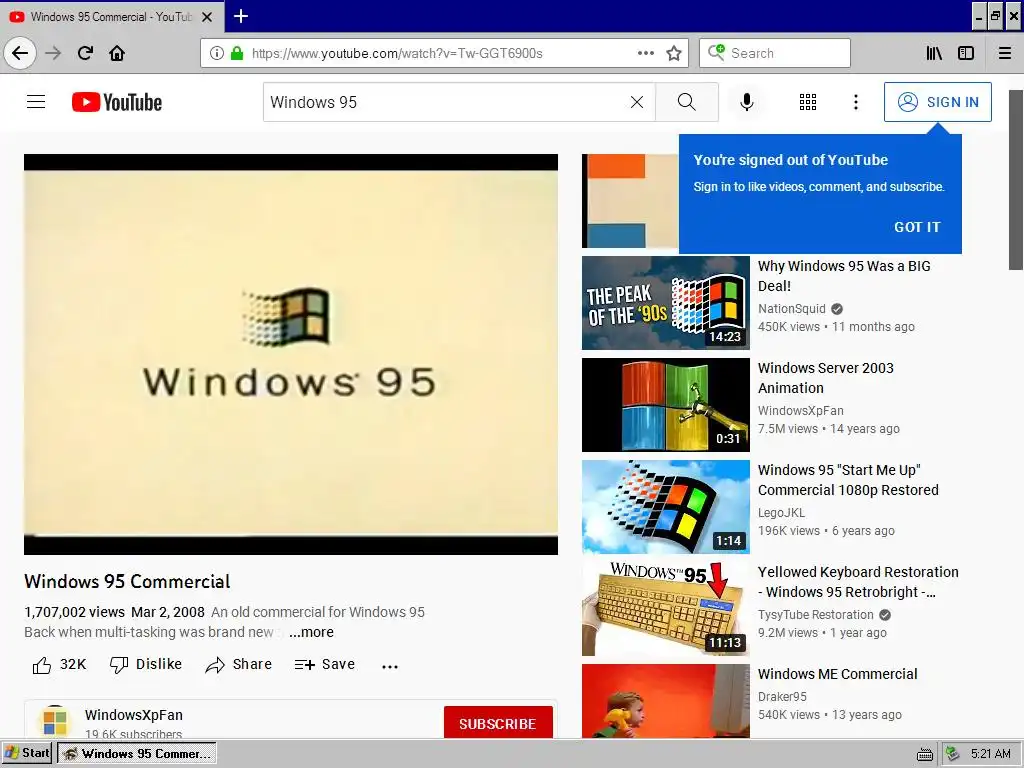Click the network icon in system tray
The image size is (1024, 768).
953,754
